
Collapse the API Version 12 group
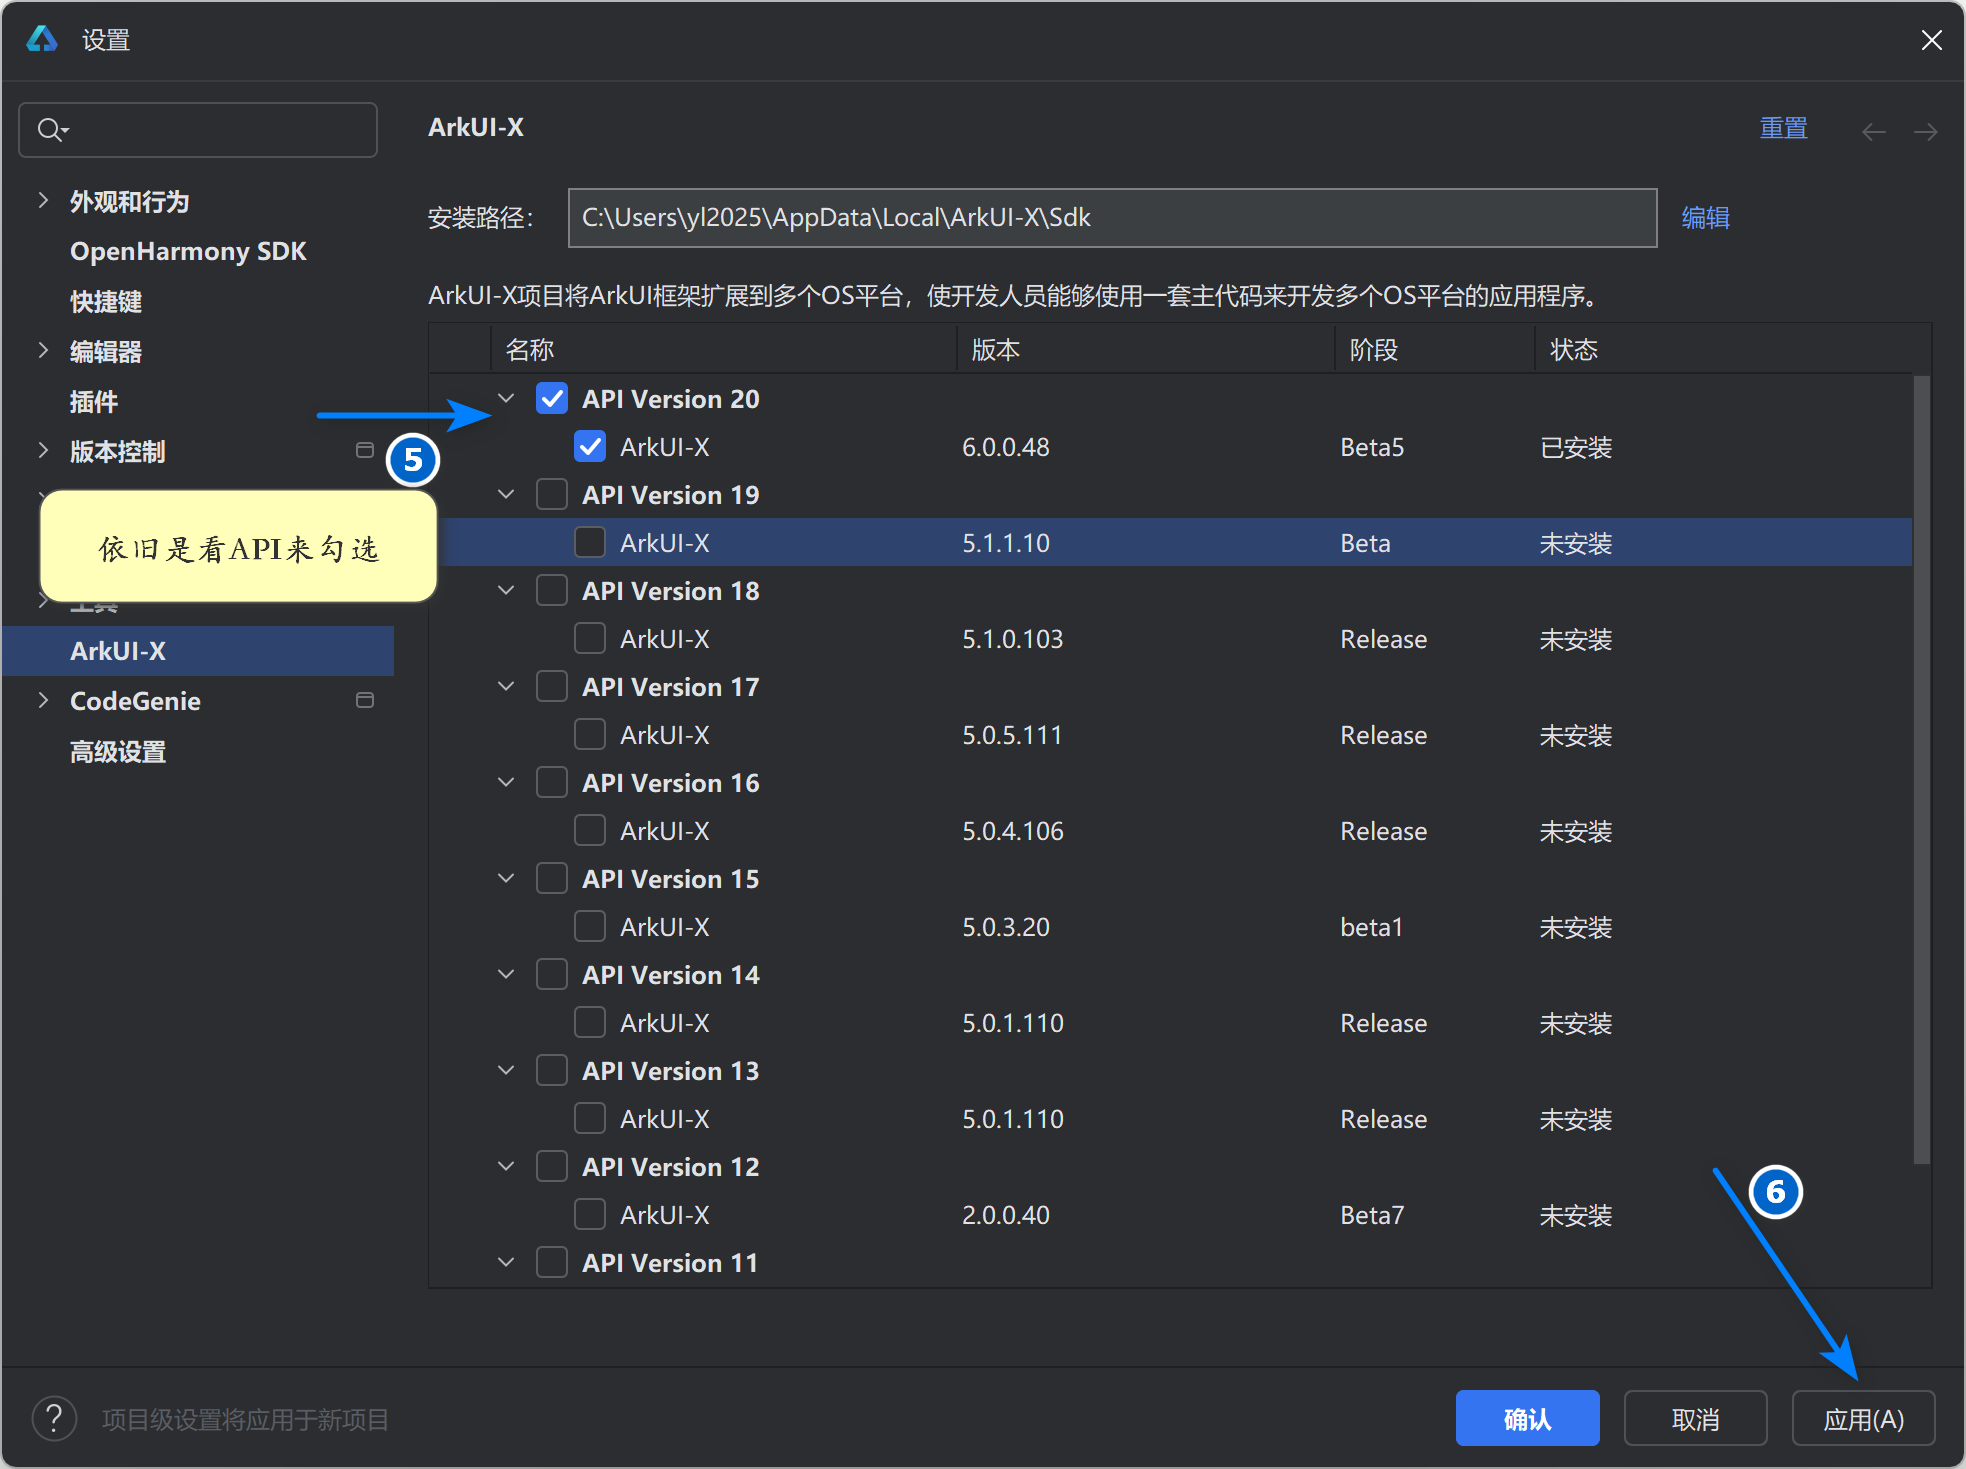tap(507, 1167)
